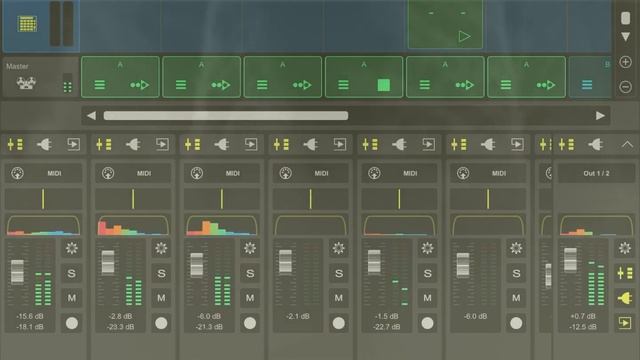This screenshot has height=360, width=640.
Task: Solo the -2.1 dB channel
Action: (x=338, y=273)
